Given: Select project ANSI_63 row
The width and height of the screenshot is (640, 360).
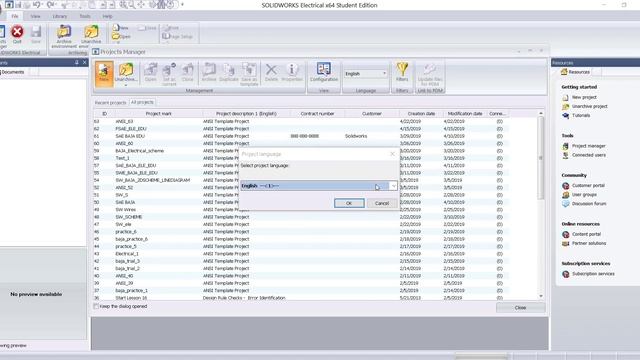Looking at the screenshot, I should pos(301,121).
